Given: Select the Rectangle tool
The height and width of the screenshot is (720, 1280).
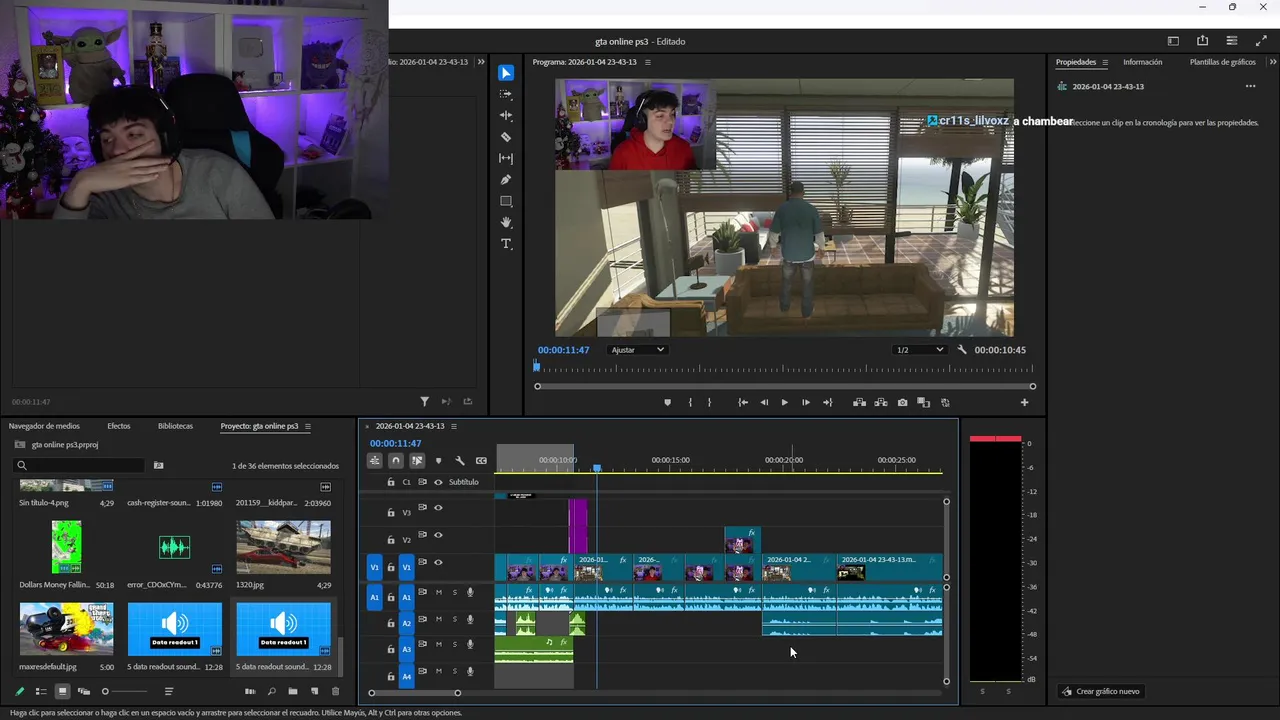Looking at the screenshot, I should tap(506, 201).
